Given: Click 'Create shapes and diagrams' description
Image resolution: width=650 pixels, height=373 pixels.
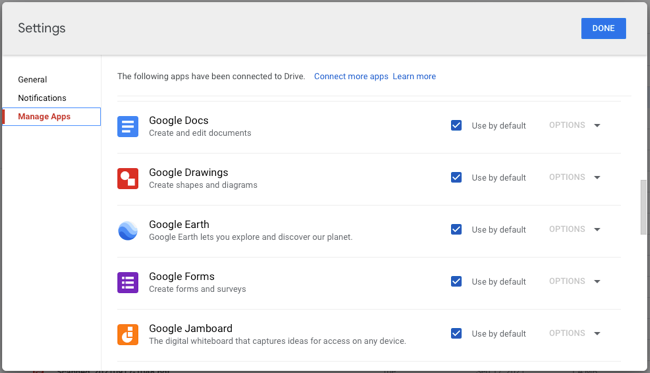Looking at the screenshot, I should (203, 185).
